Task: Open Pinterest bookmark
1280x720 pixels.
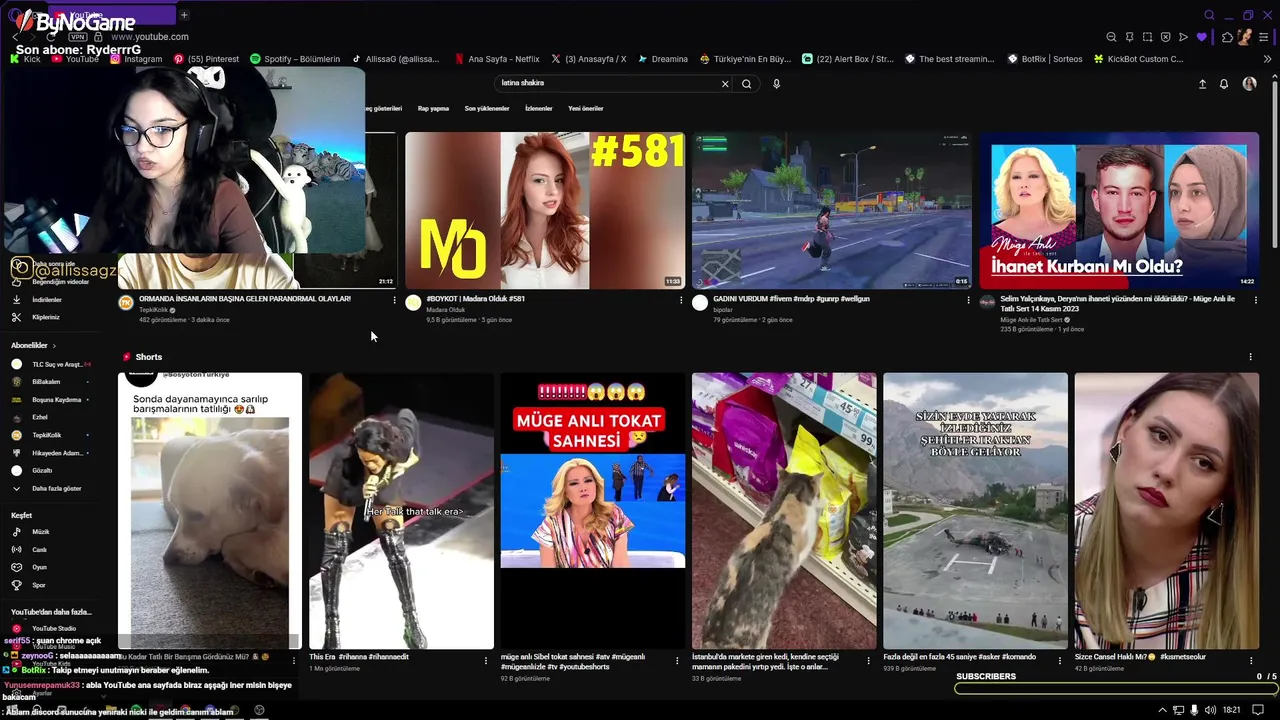Action: pyautogui.click(x=206, y=59)
